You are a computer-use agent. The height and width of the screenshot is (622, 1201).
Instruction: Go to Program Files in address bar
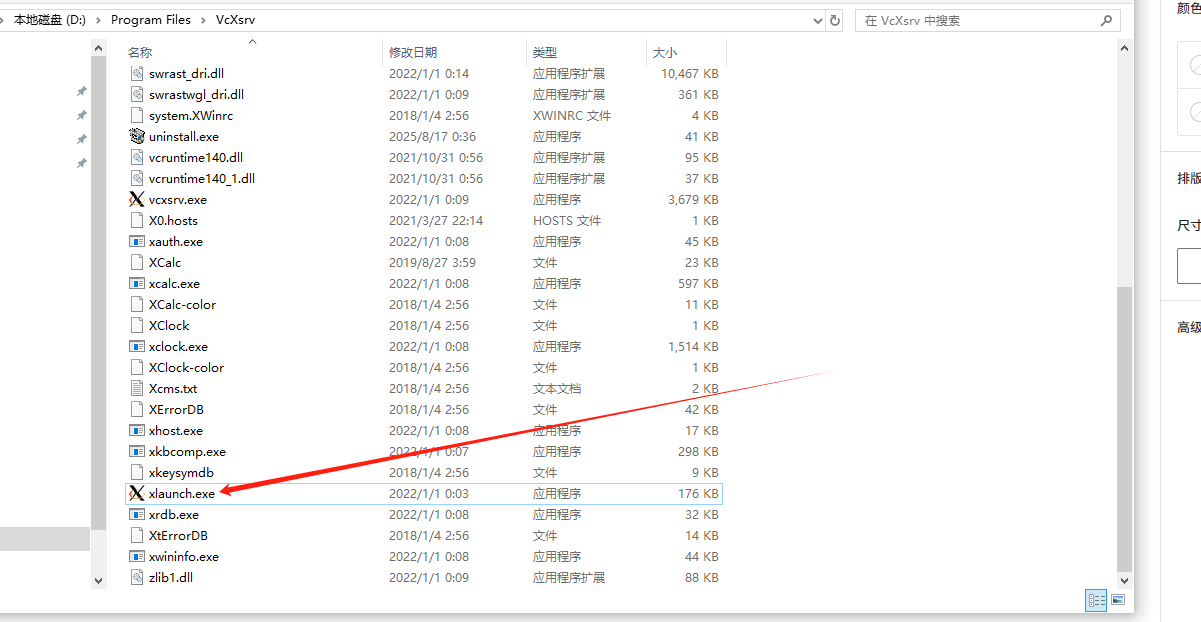151,20
